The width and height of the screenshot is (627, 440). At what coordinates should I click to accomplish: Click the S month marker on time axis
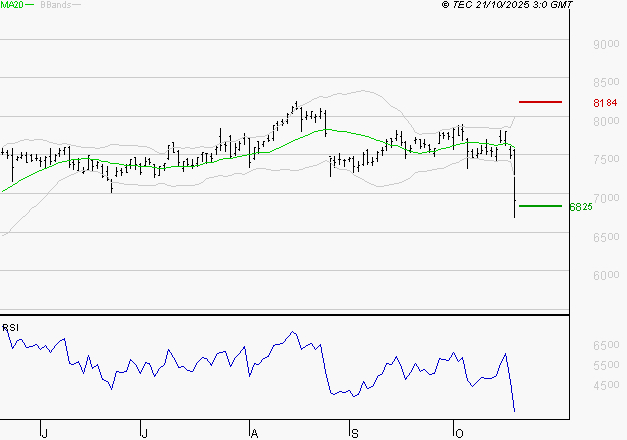tap(354, 433)
